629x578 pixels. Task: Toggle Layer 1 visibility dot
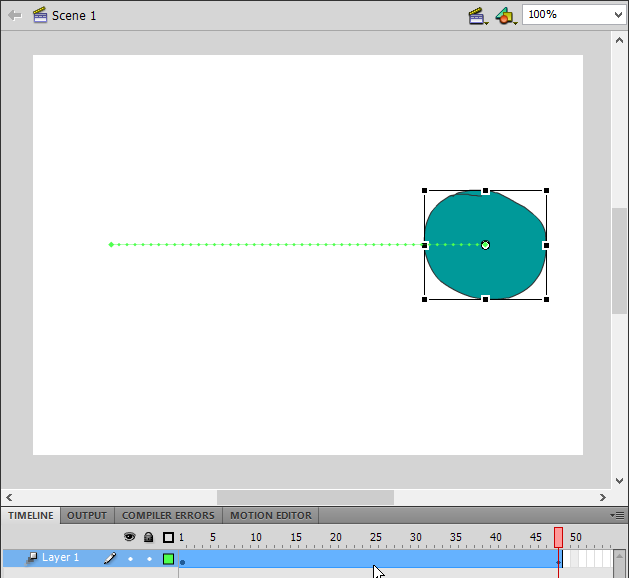point(130,559)
